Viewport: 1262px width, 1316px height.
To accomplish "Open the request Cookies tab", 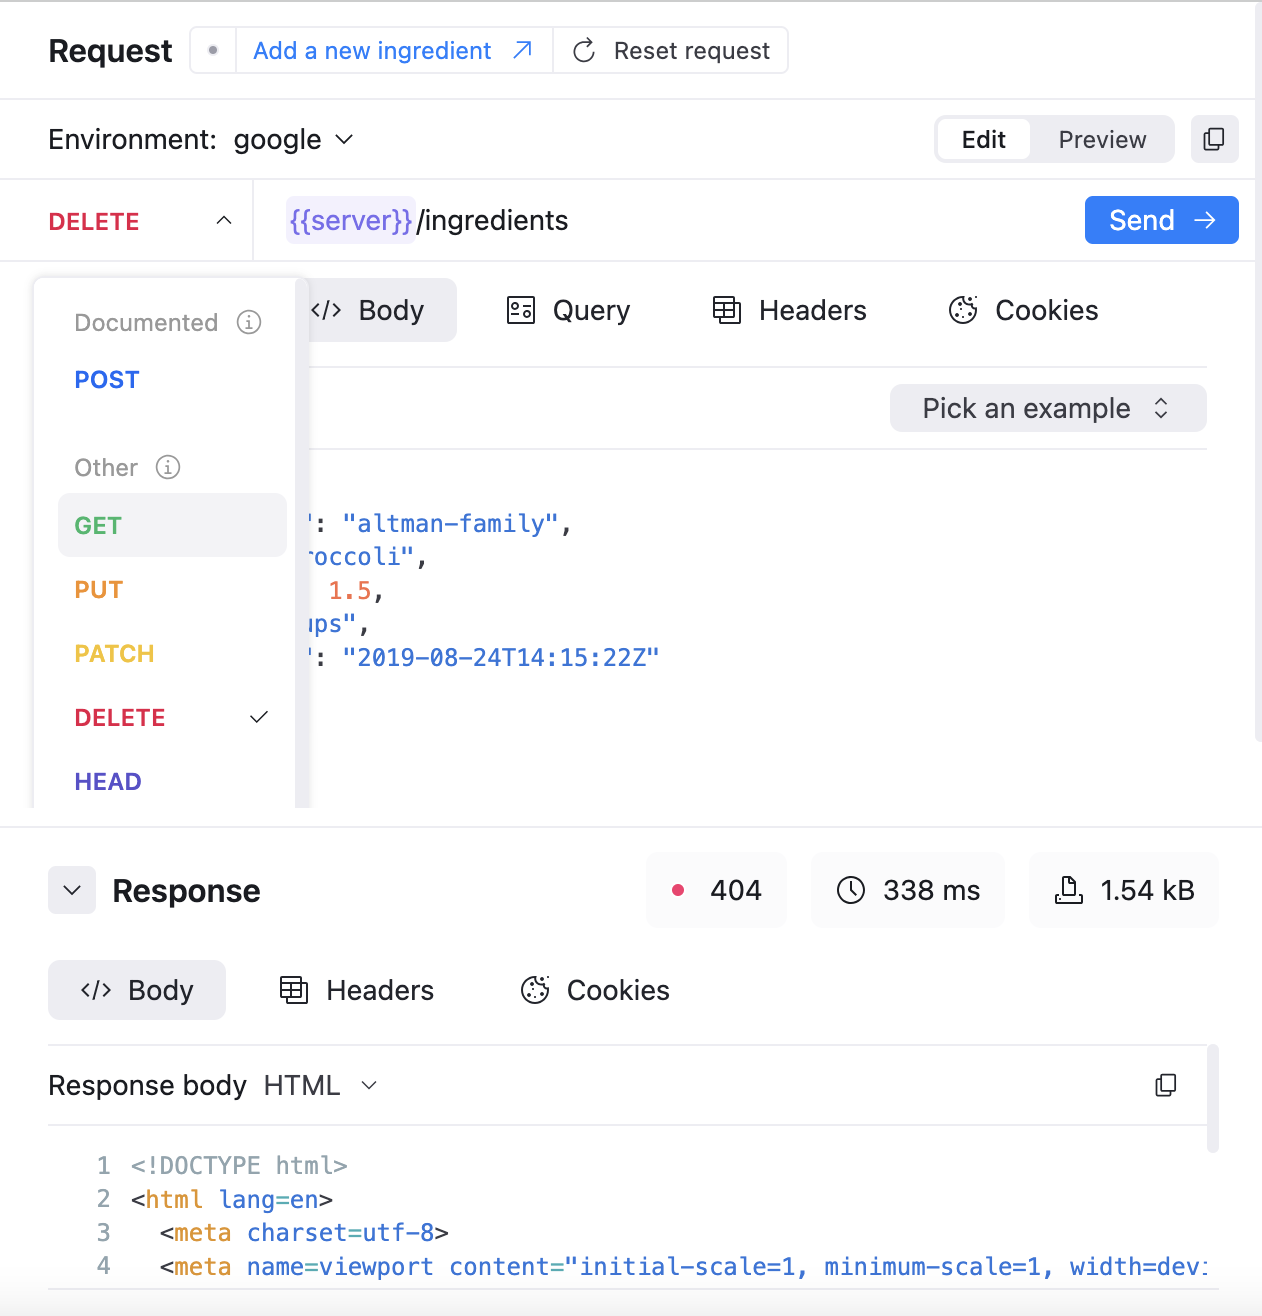I will [1023, 311].
